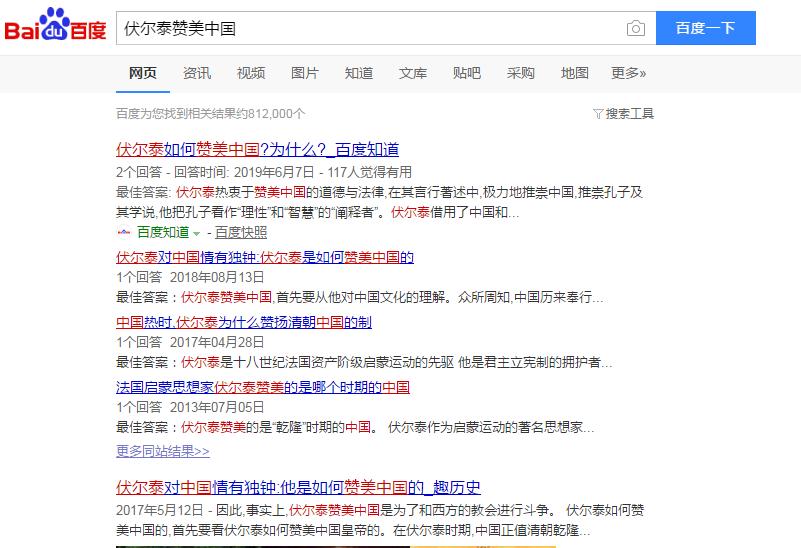Switch to the 资讯 tab
This screenshot has width=801, height=548.
[197, 73]
